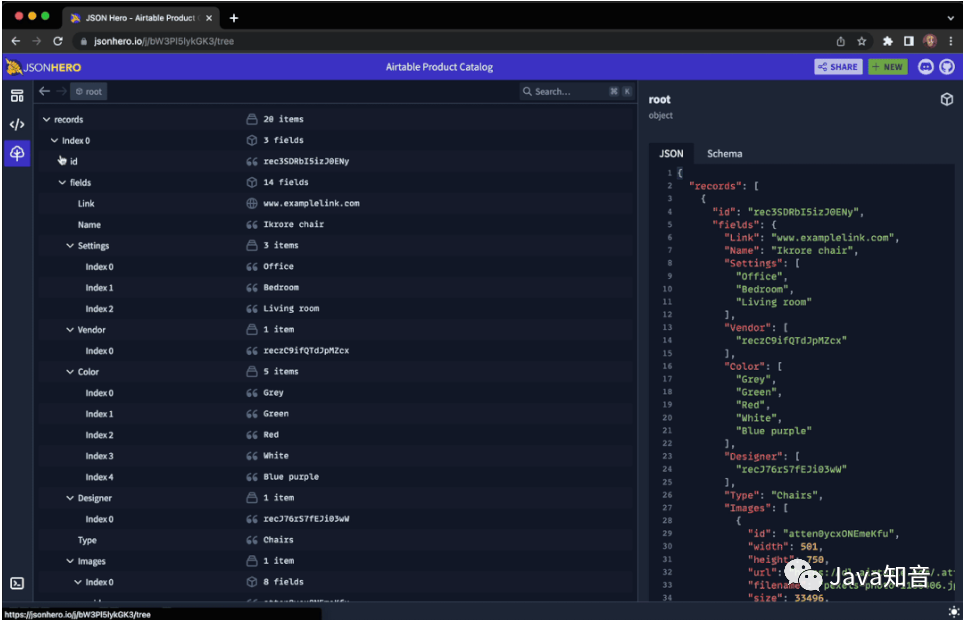Viewport: 963px width, 620px height.
Task: Collapse the Designer node
Action: click(x=70, y=498)
